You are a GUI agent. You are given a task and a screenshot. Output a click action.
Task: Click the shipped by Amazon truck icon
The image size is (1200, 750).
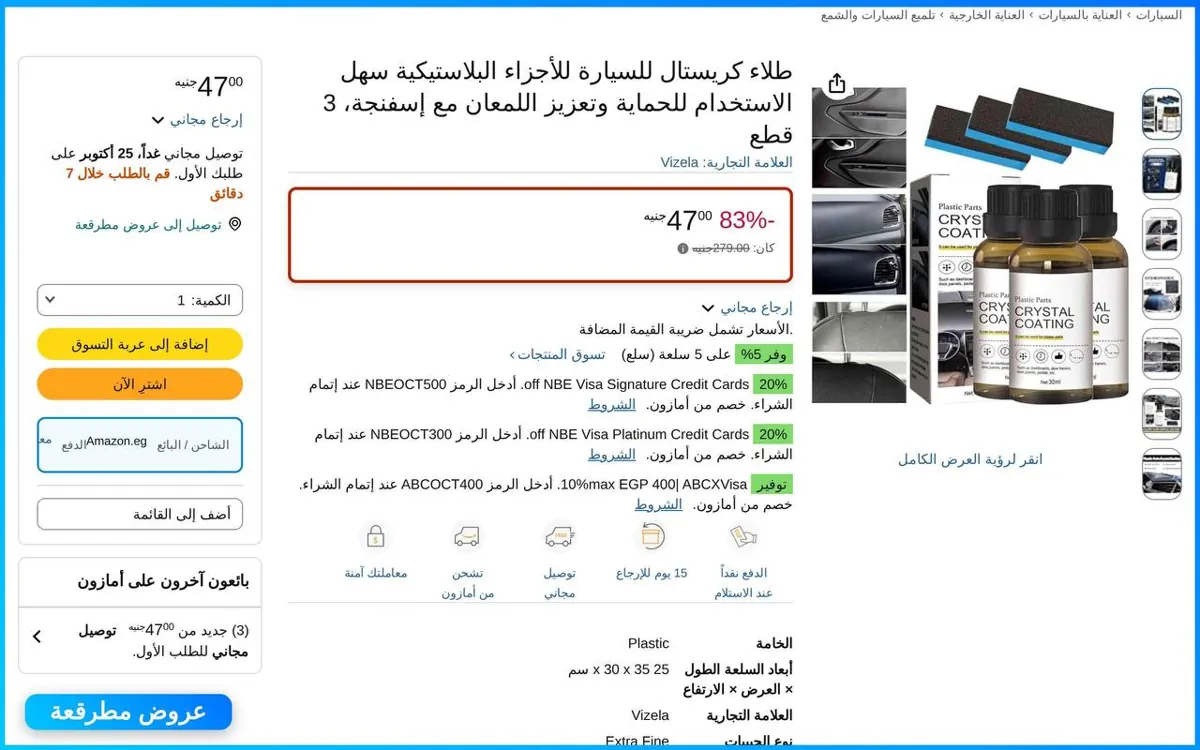468,537
